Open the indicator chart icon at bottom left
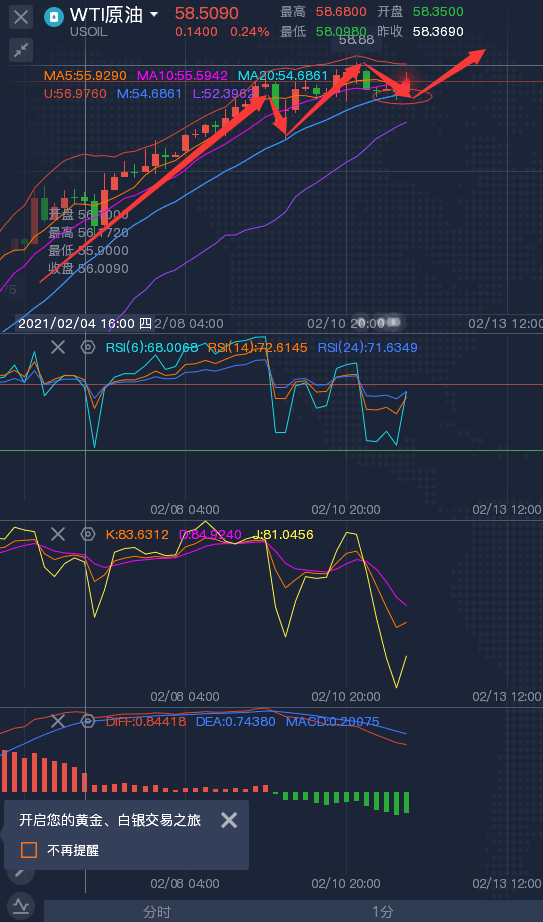The height and width of the screenshot is (922, 543). pyautogui.click(x=21, y=904)
